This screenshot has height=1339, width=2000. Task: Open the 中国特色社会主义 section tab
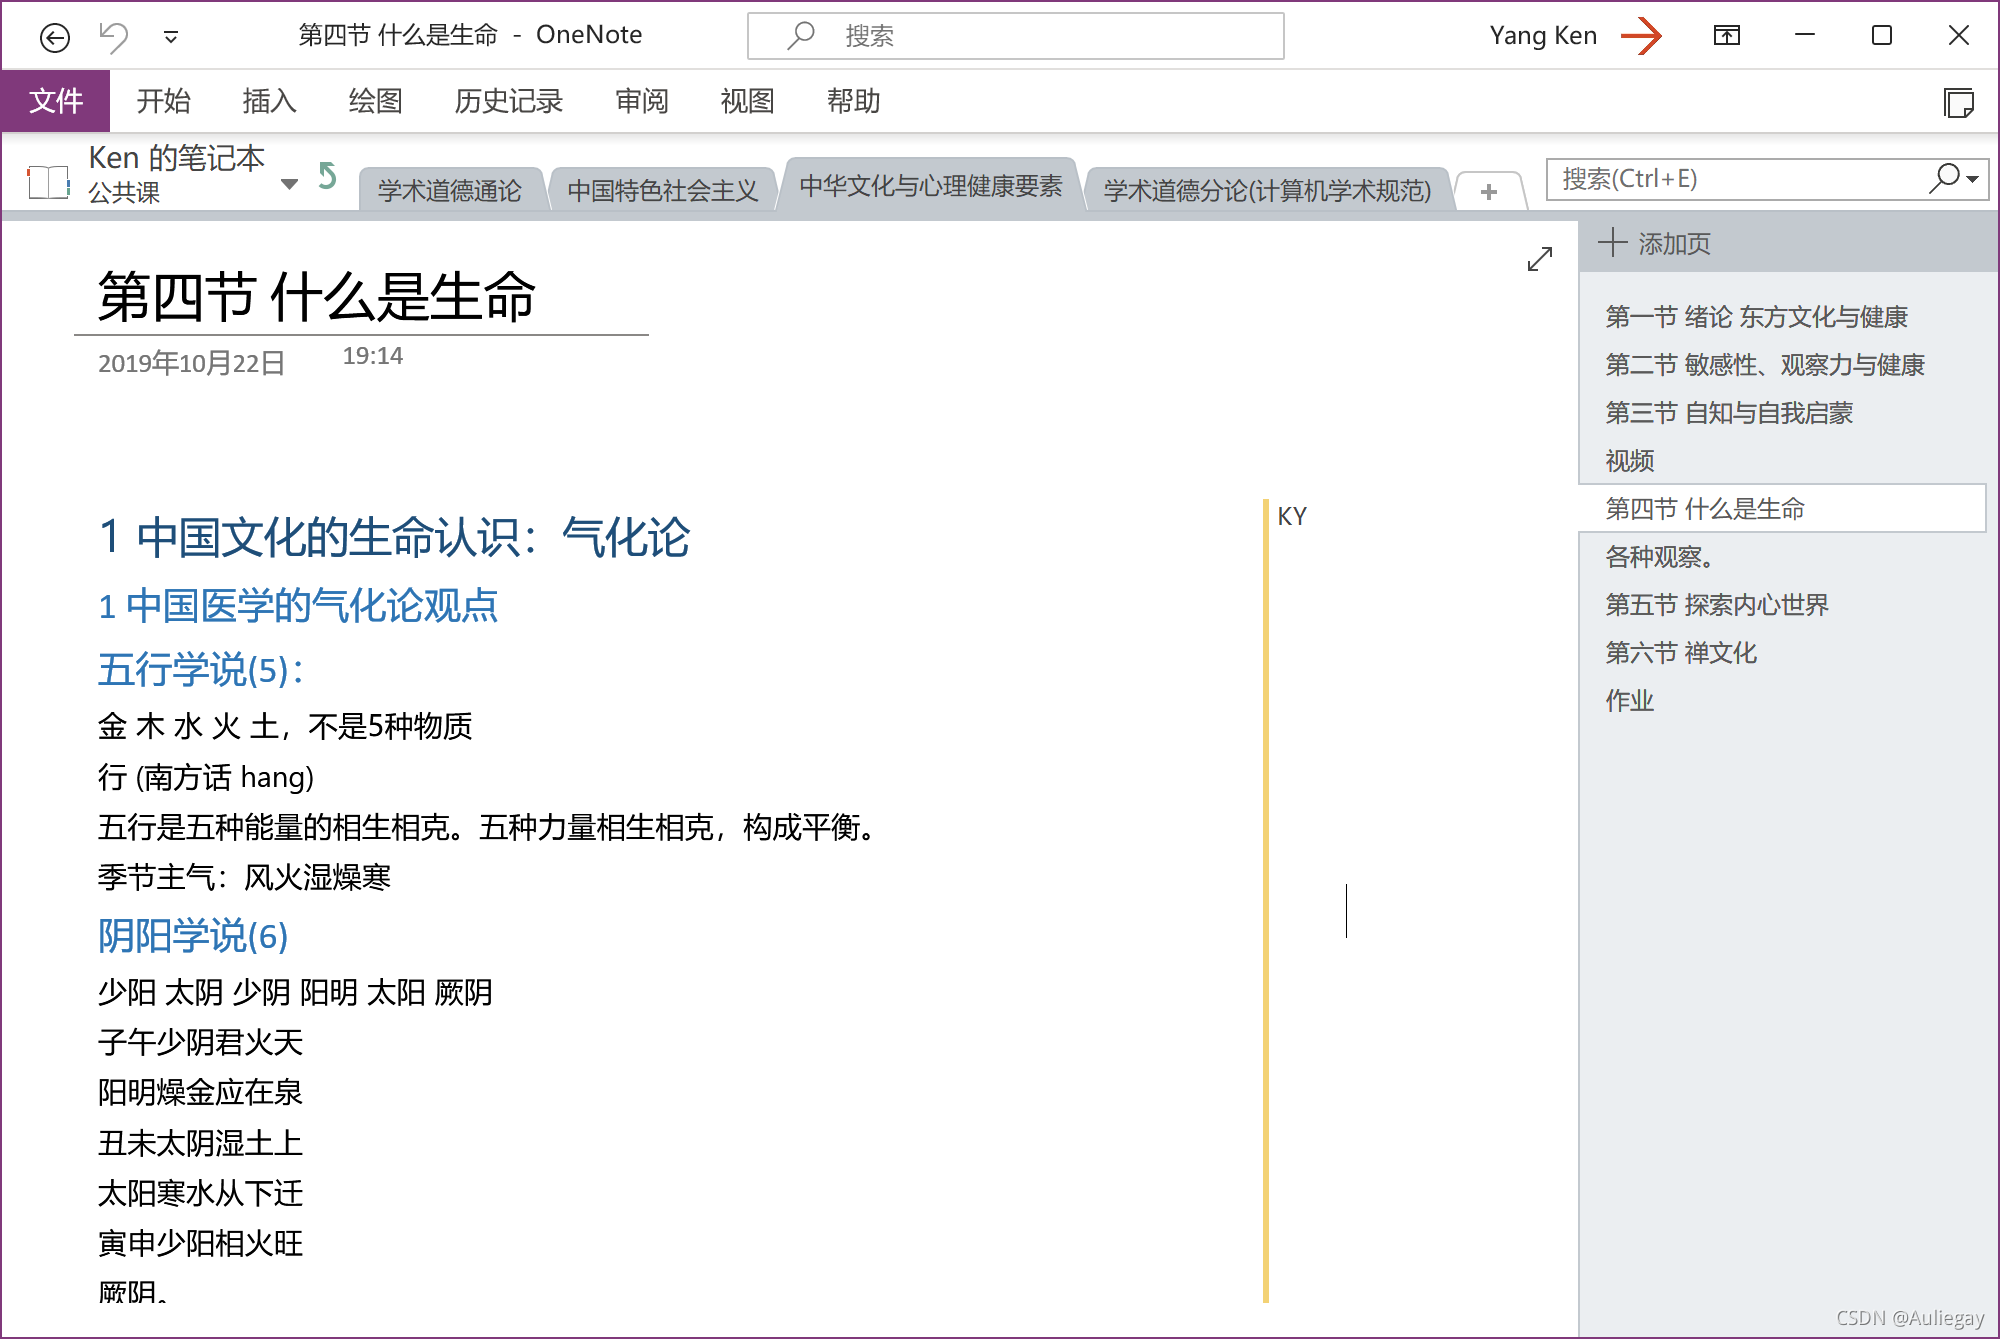(662, 189)
